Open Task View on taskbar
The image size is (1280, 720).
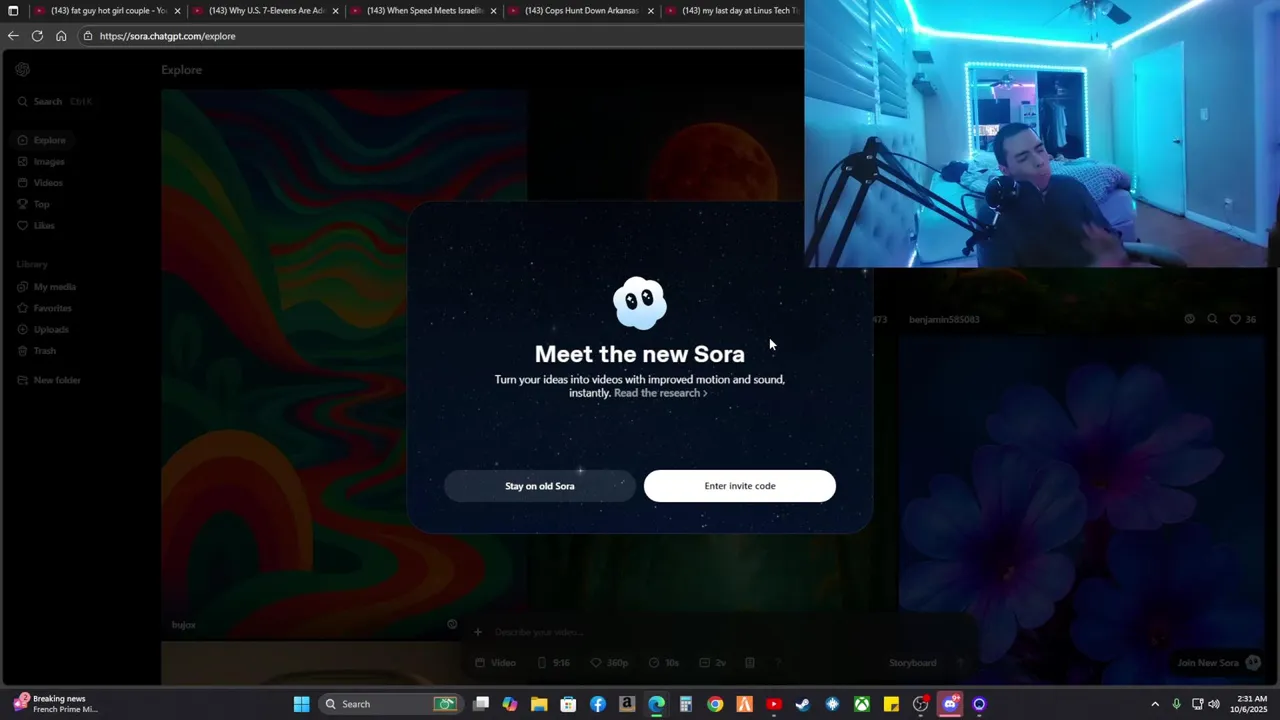tap(481, 704)
